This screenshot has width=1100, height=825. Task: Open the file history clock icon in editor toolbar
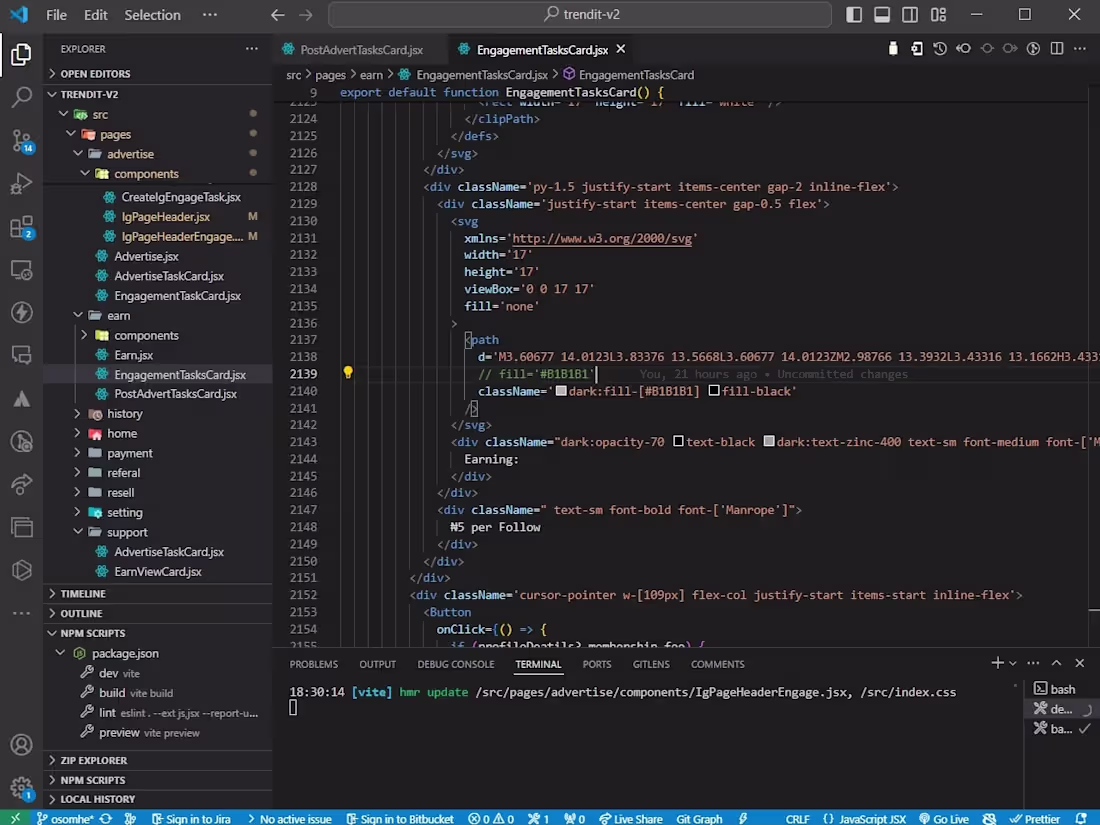940,48
